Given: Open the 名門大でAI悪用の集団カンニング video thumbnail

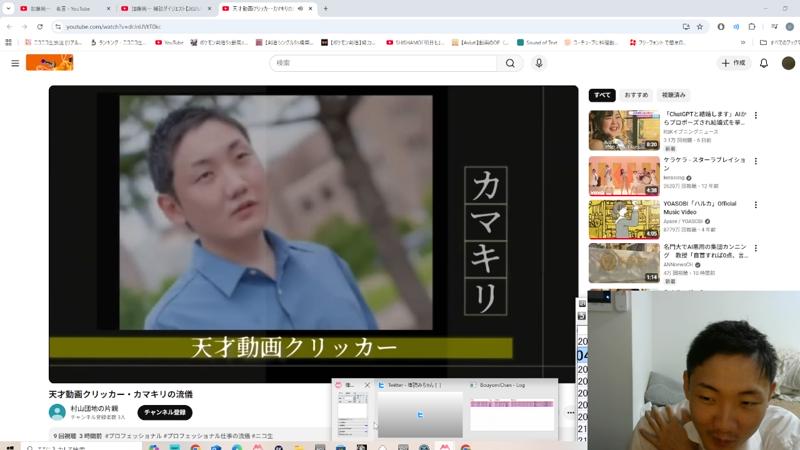Looking at the screenshot, I should pos(624,263).
